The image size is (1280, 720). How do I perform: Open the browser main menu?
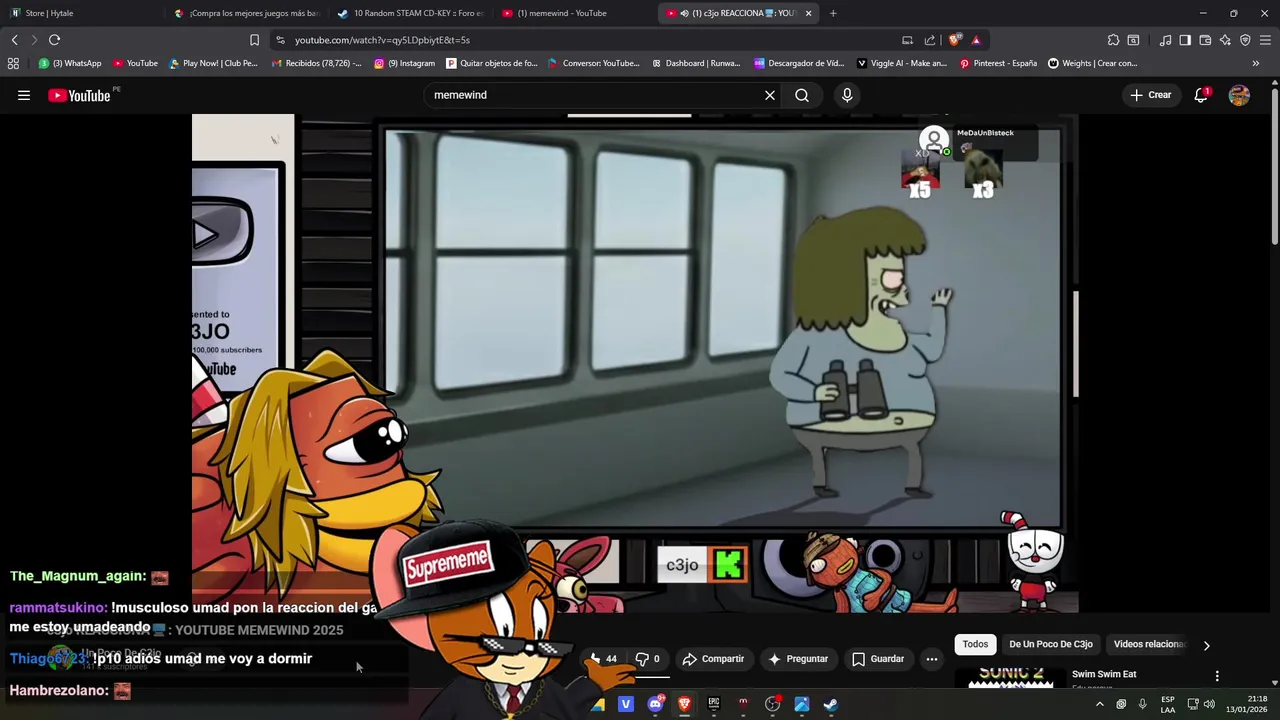1266,40
